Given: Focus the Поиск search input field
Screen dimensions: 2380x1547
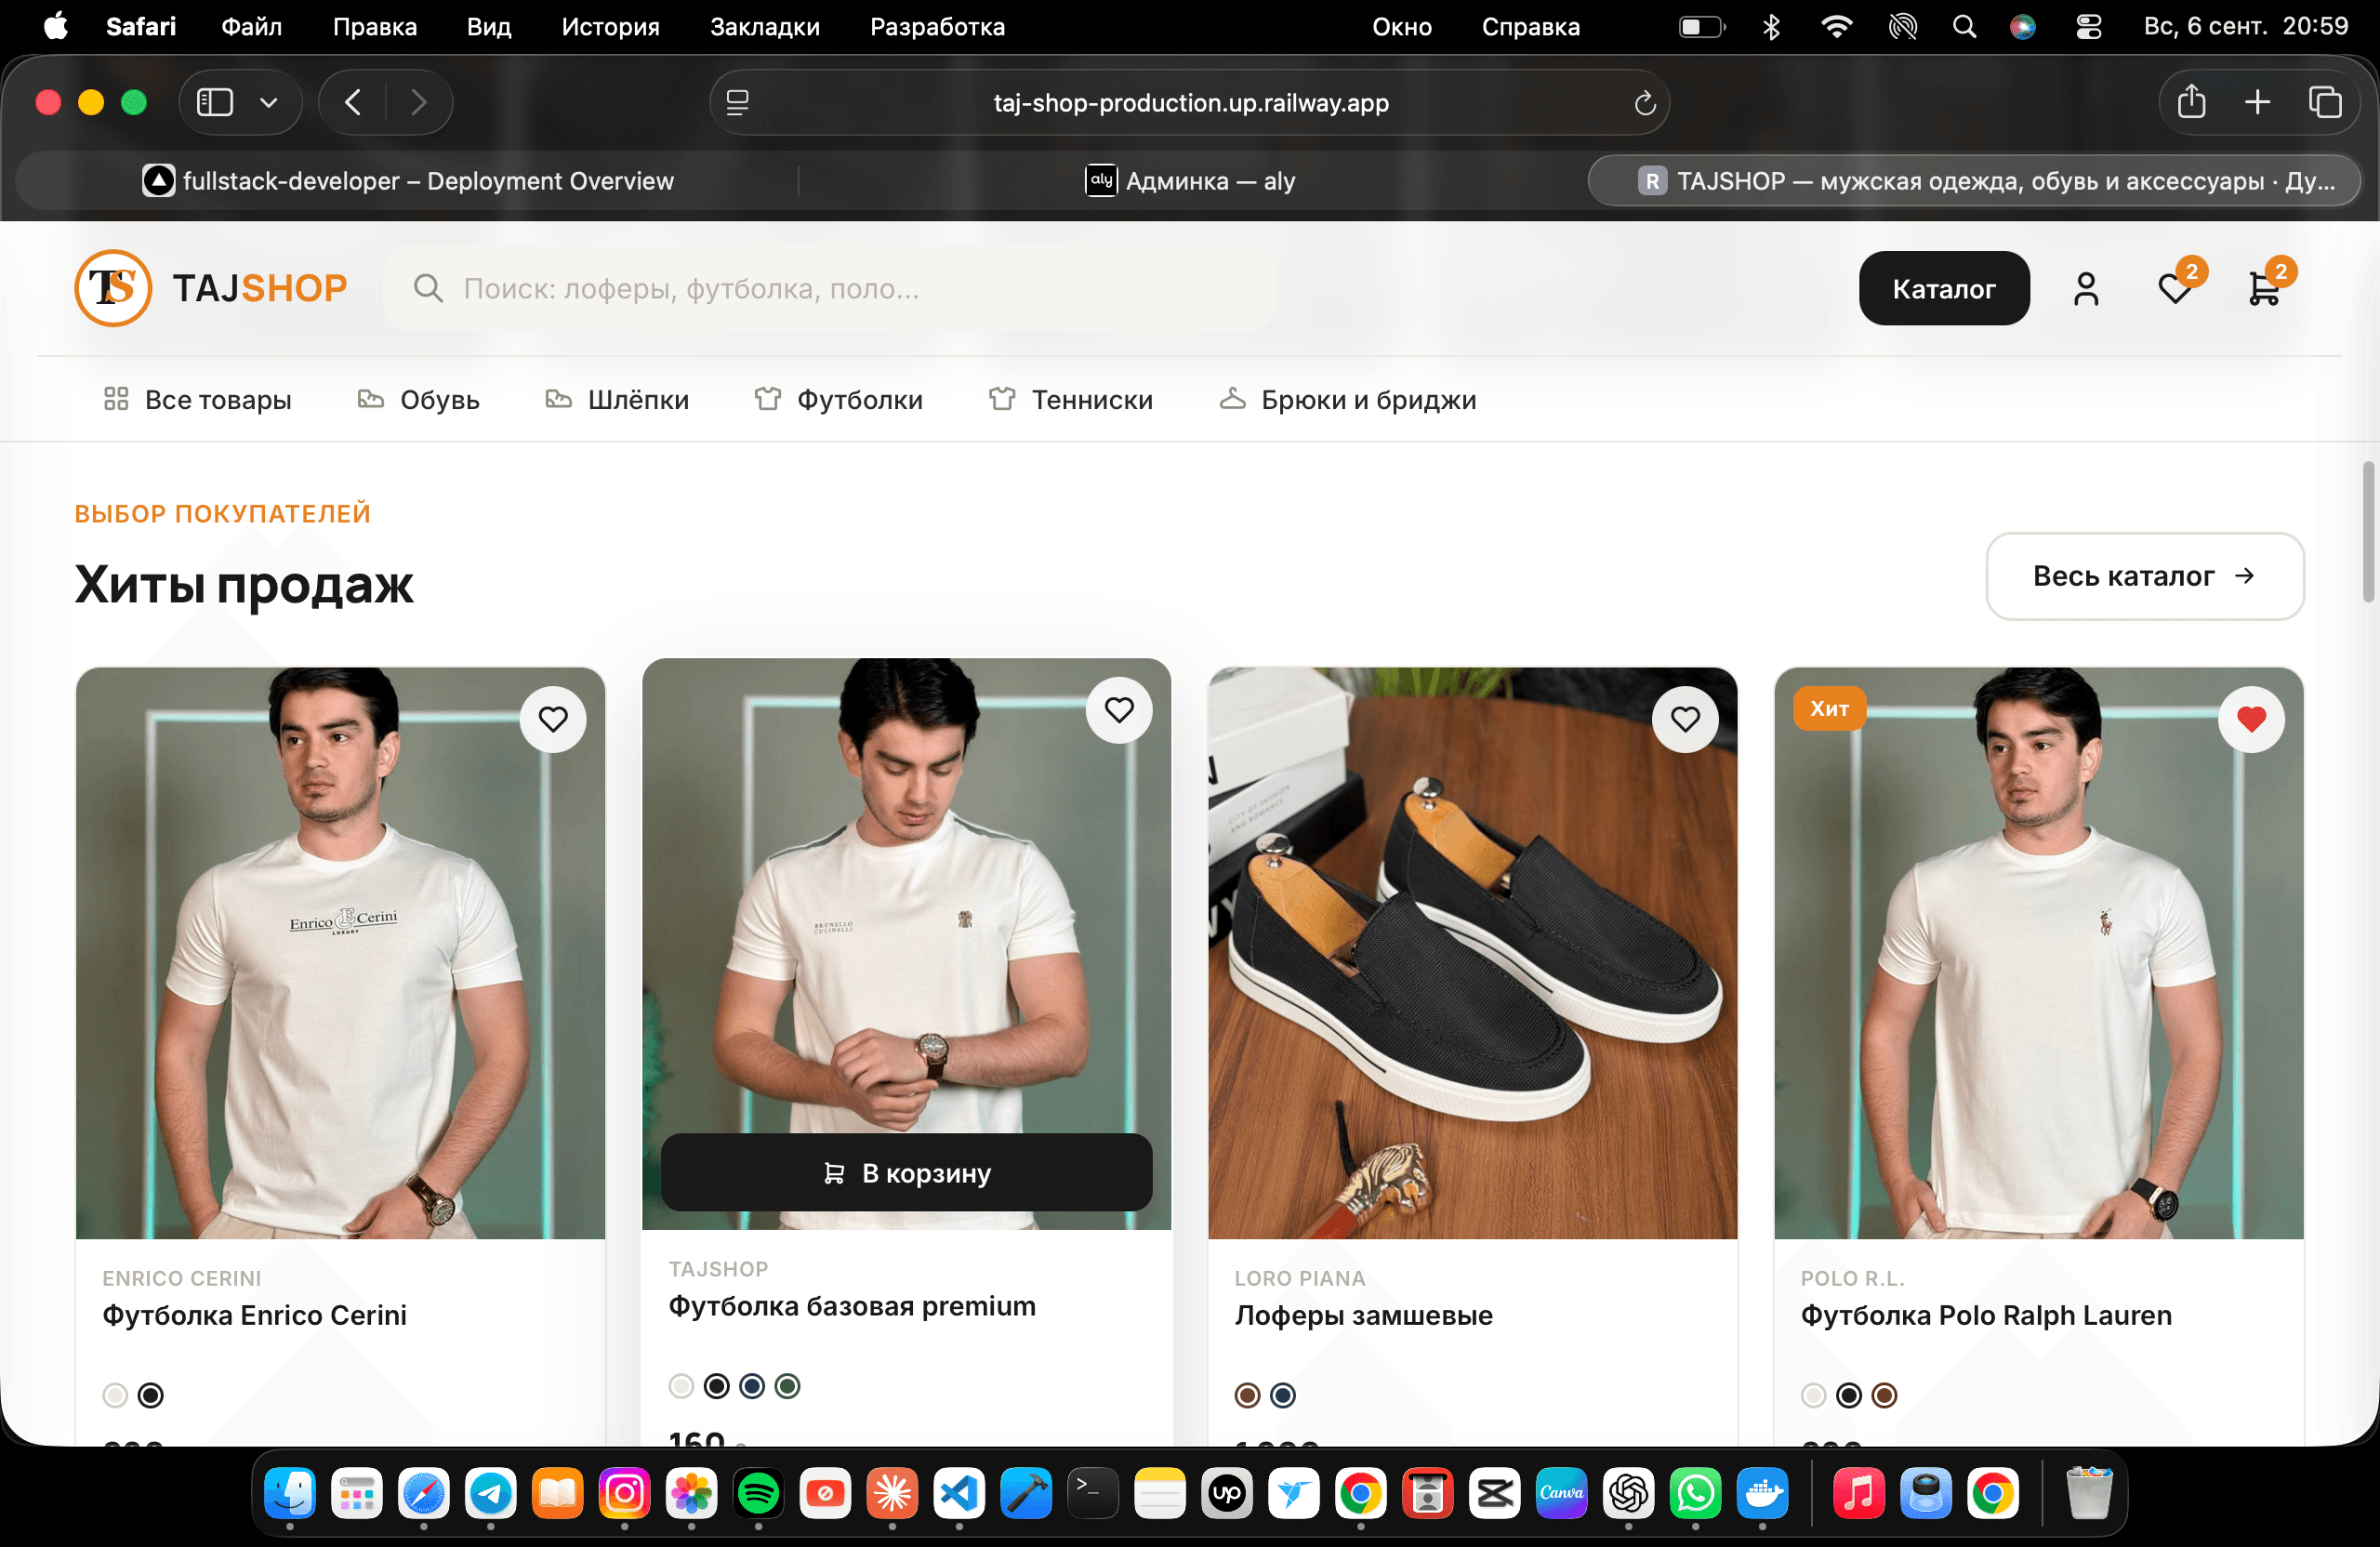Looking at the screenshot, I should coord(829,289).
